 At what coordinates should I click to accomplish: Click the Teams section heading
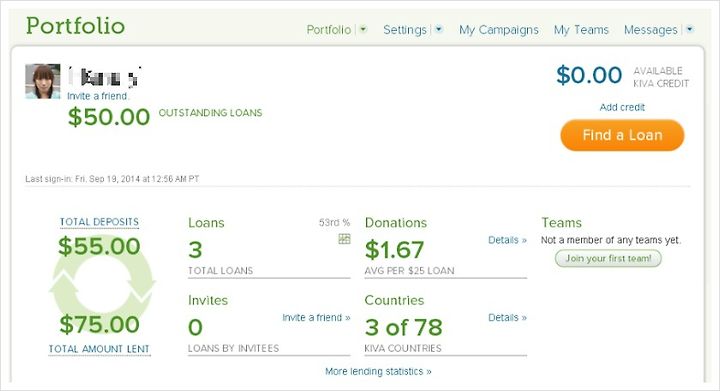coord(561,223)
